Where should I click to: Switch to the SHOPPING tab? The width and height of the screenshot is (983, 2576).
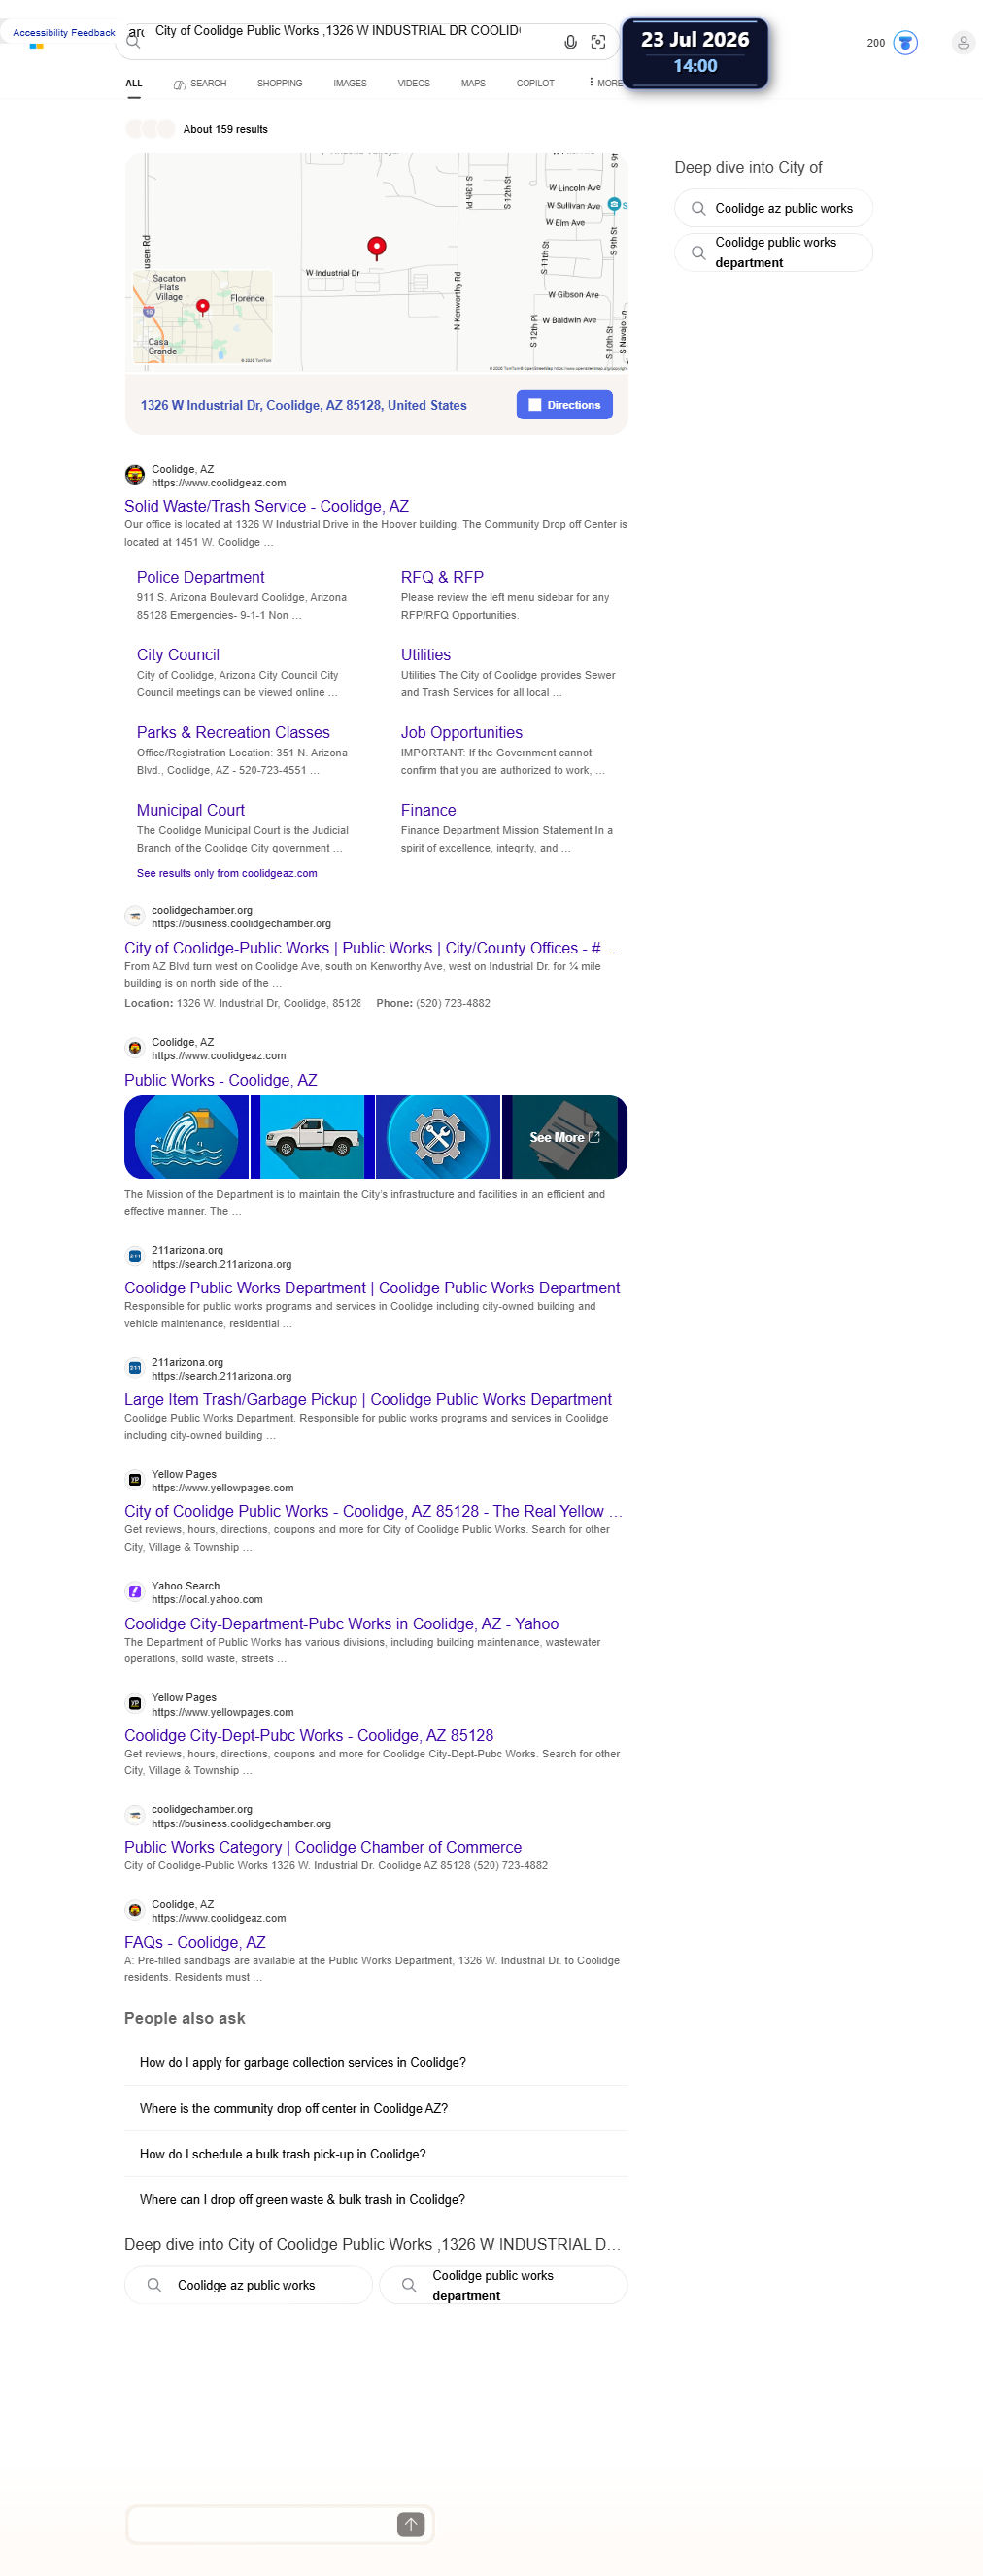279,83
